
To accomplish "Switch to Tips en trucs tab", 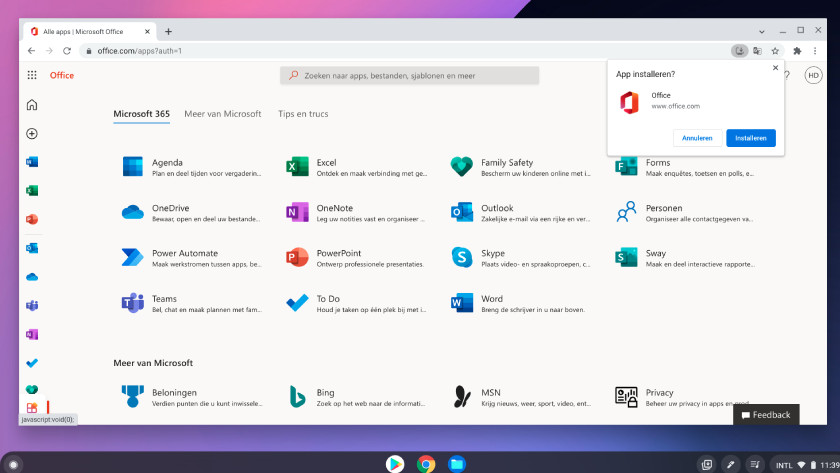I will tap(303, 114).
